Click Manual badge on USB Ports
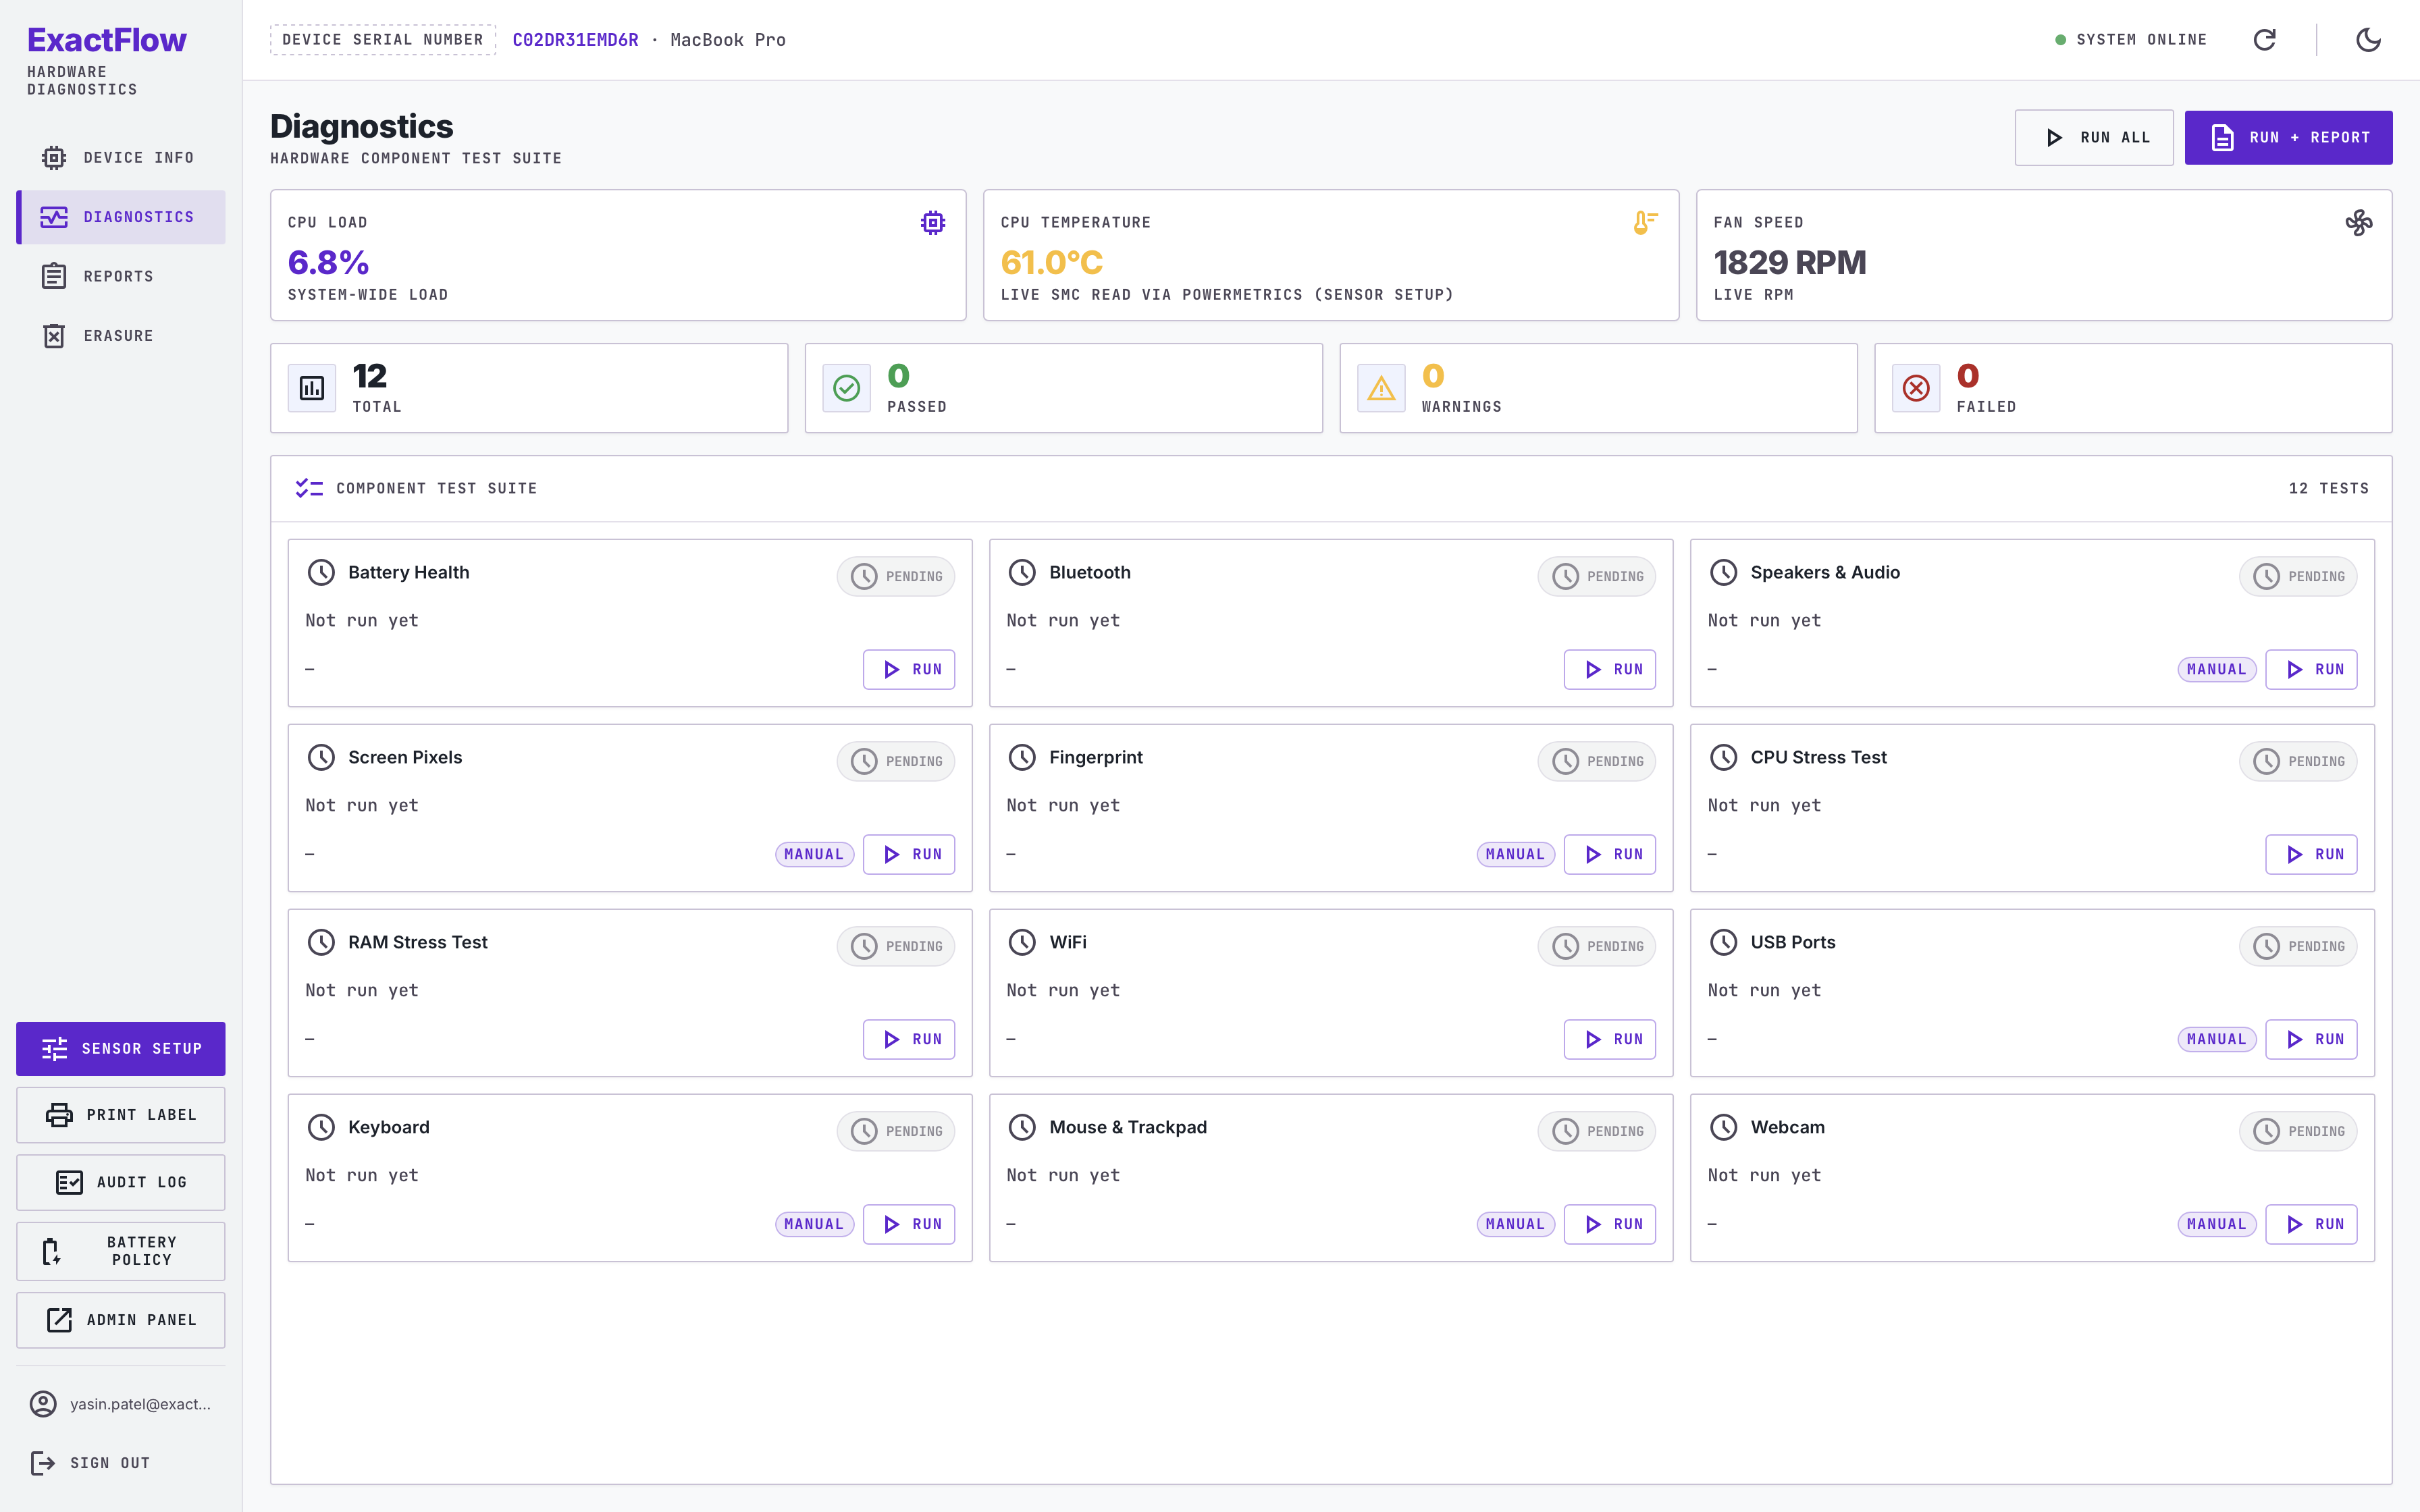The image size is (2420, 1512). pyautogui.click(x=2216, y=1039)
